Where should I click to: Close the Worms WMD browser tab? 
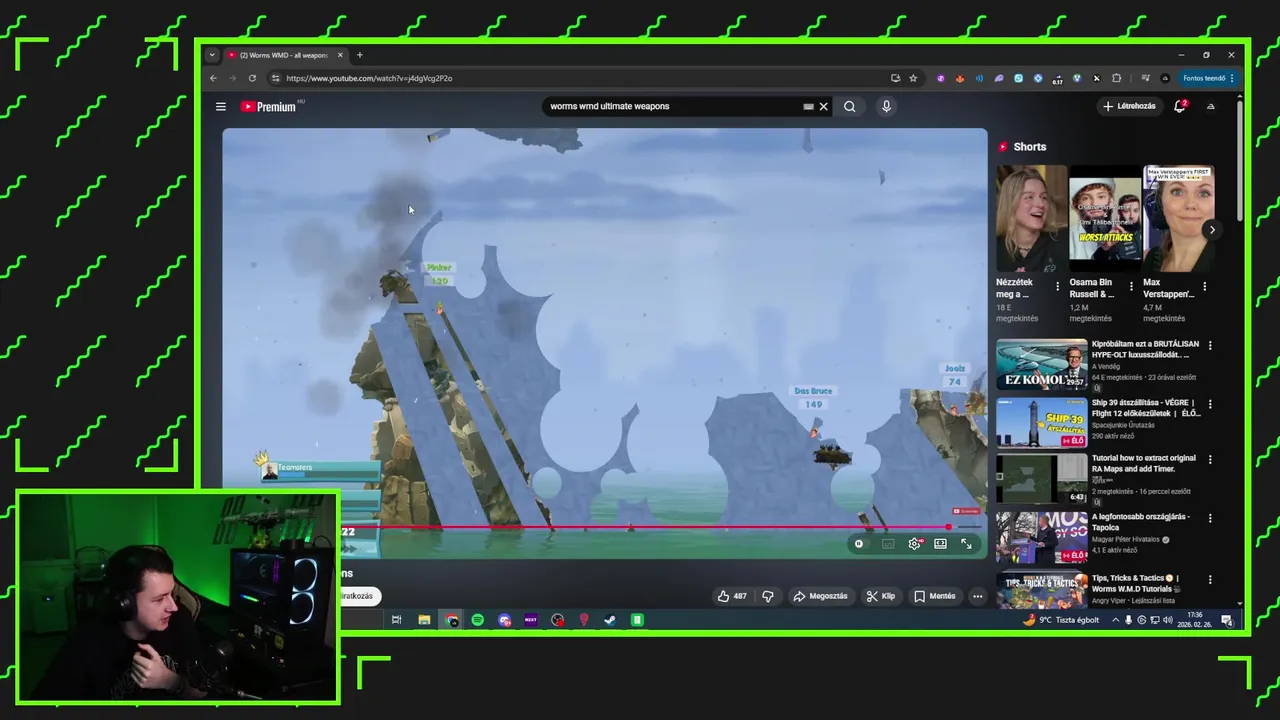[x=340, y=55]
